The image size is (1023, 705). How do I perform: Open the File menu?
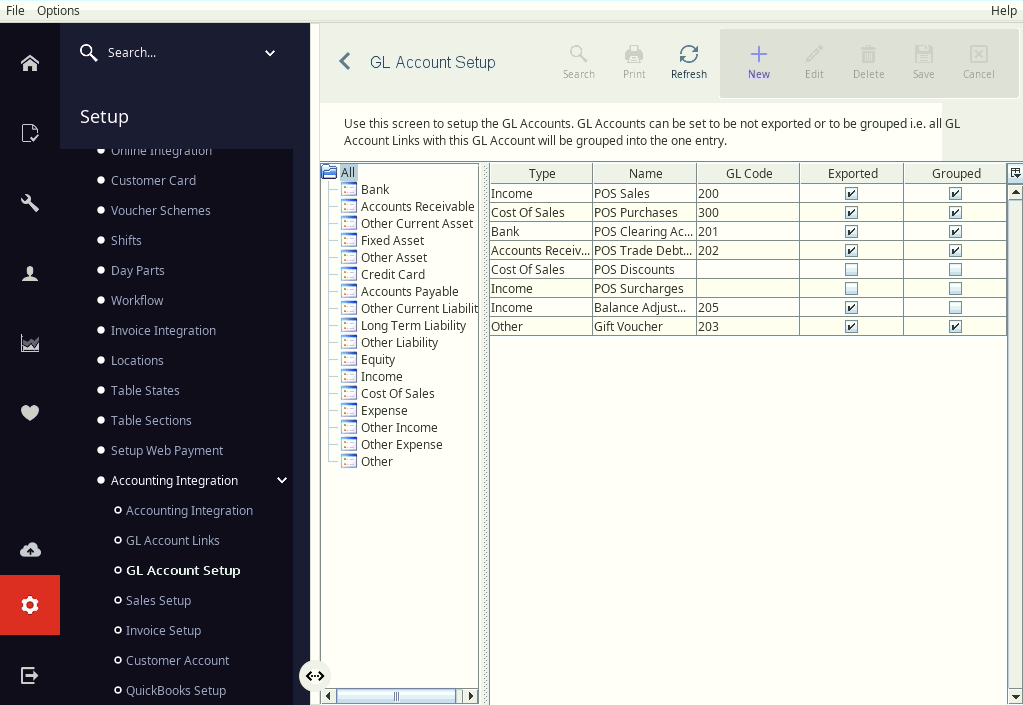(x=15, y=10)
